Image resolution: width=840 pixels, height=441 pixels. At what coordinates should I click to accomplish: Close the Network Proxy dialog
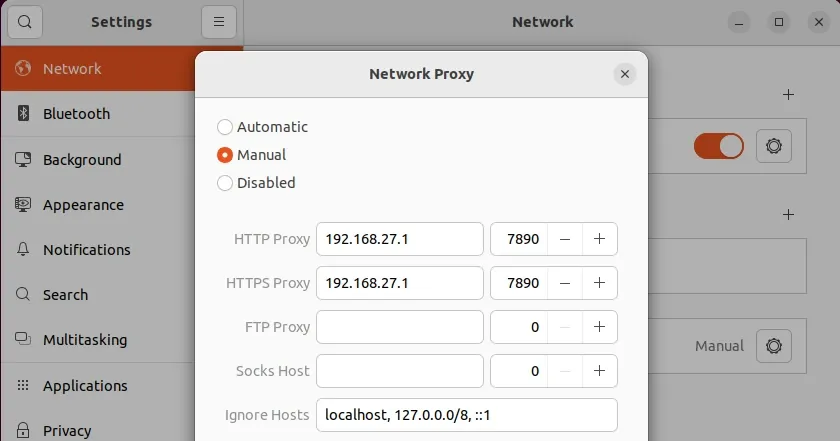pos(625,74)
